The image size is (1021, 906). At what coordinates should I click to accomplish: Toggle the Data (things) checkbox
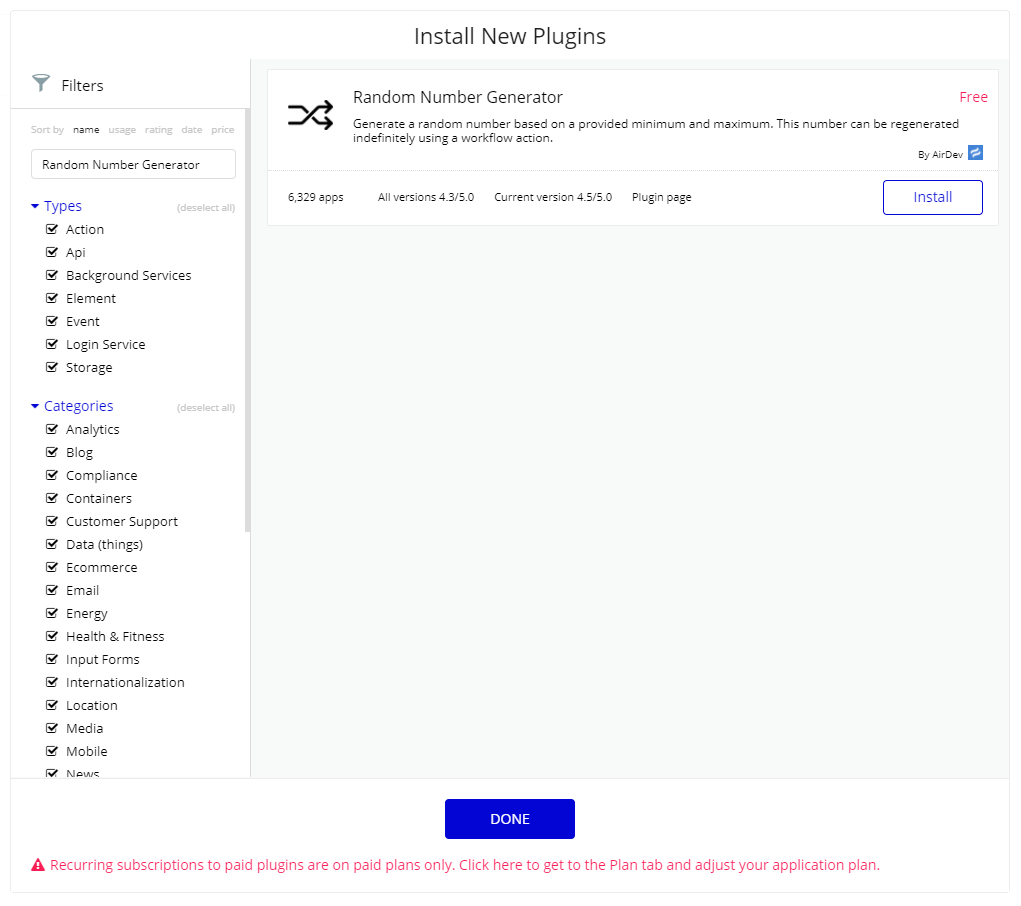52,545
